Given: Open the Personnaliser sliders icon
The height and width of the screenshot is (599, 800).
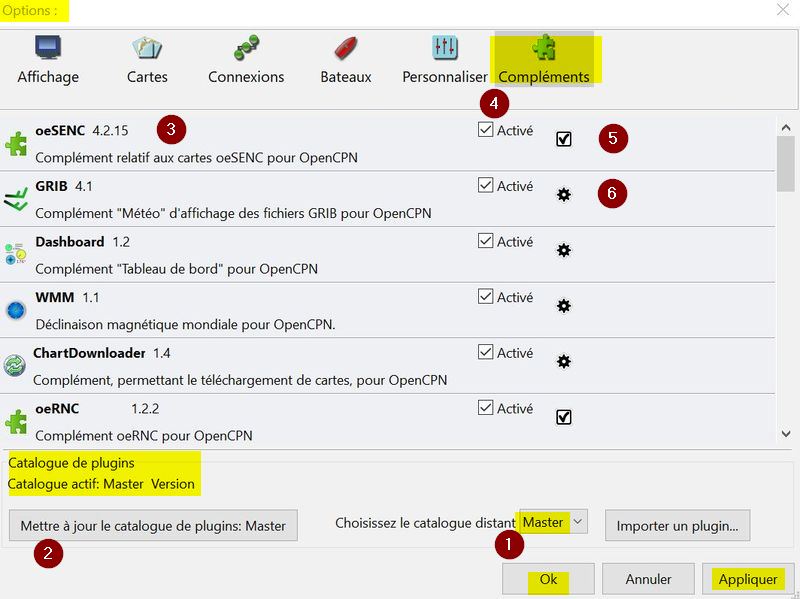Looking at the screenshot, I should [x=444, y=48].
